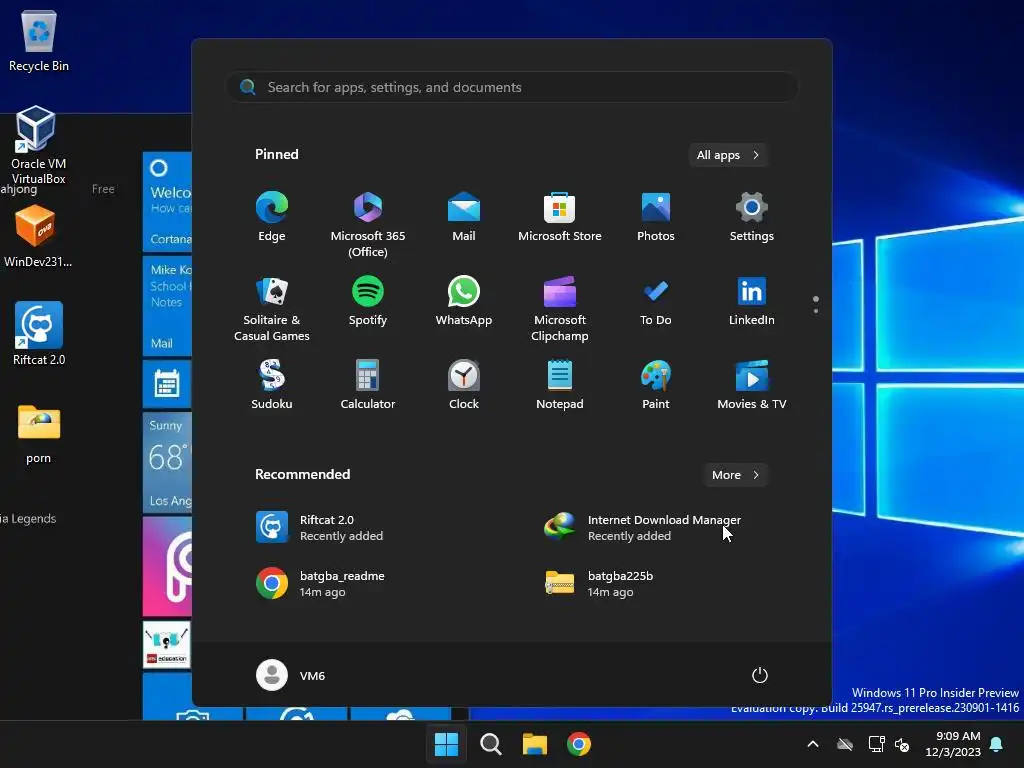Open the Calendar tile behind Start menu
The image size is (1024, 768).
click(167, 384)
